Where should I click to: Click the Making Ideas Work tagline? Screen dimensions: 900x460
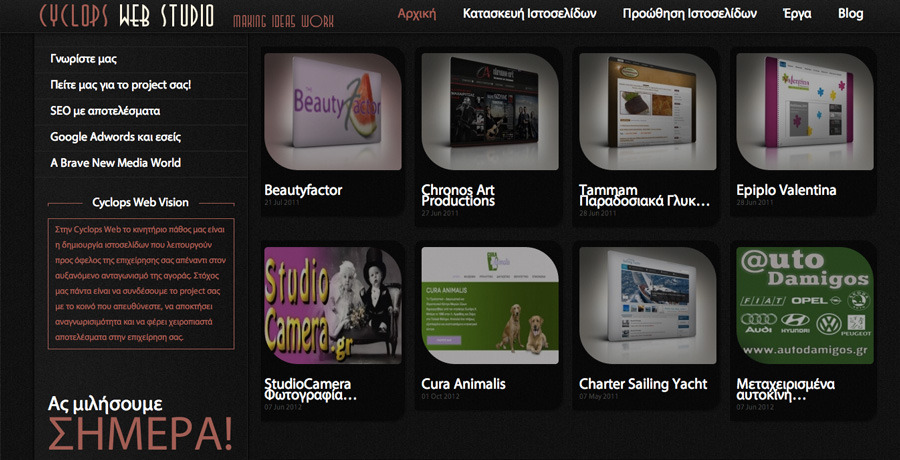pos(283,21)
